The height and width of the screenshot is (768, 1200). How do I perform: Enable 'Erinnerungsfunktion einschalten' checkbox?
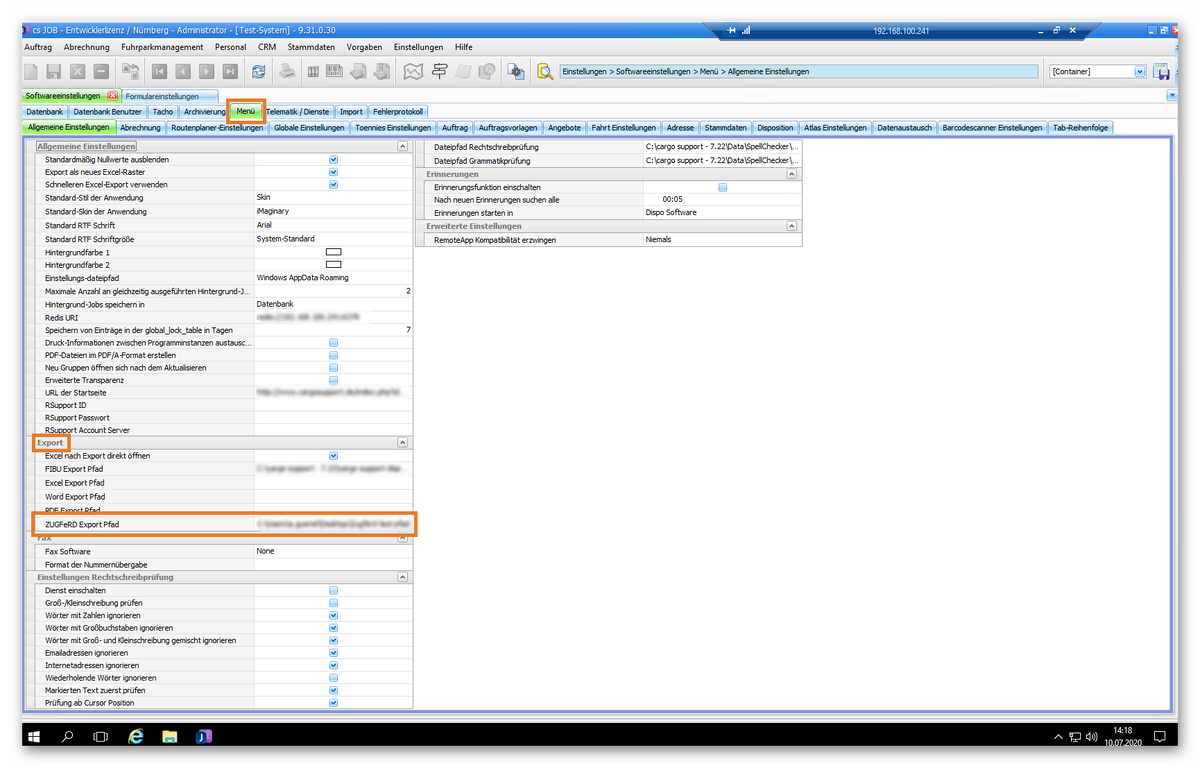[x=722, y=187]
